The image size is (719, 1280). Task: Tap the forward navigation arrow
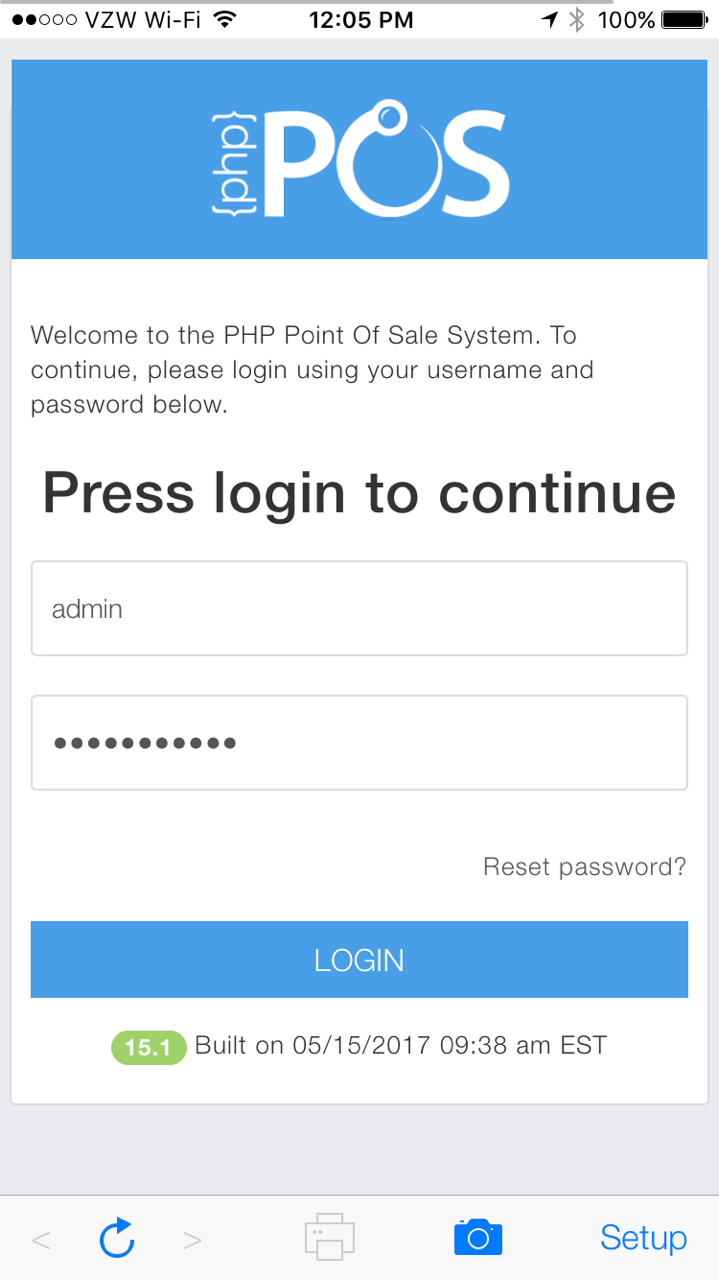pyautogui.click(x=193, y=1241)
